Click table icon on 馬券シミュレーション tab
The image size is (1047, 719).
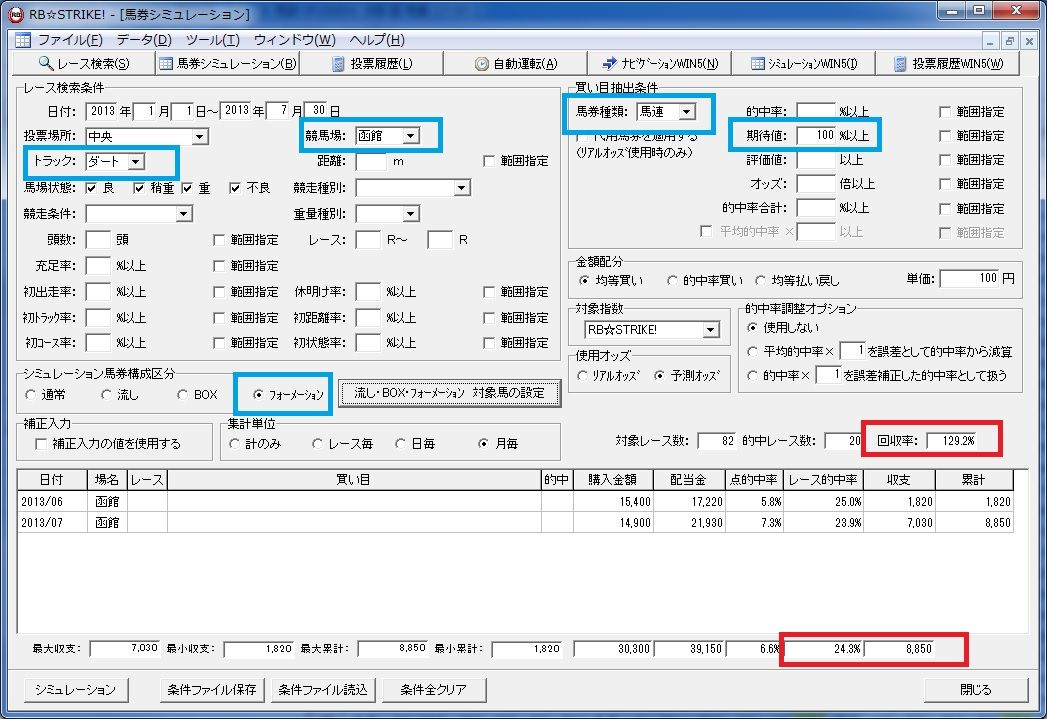(166, 63)
